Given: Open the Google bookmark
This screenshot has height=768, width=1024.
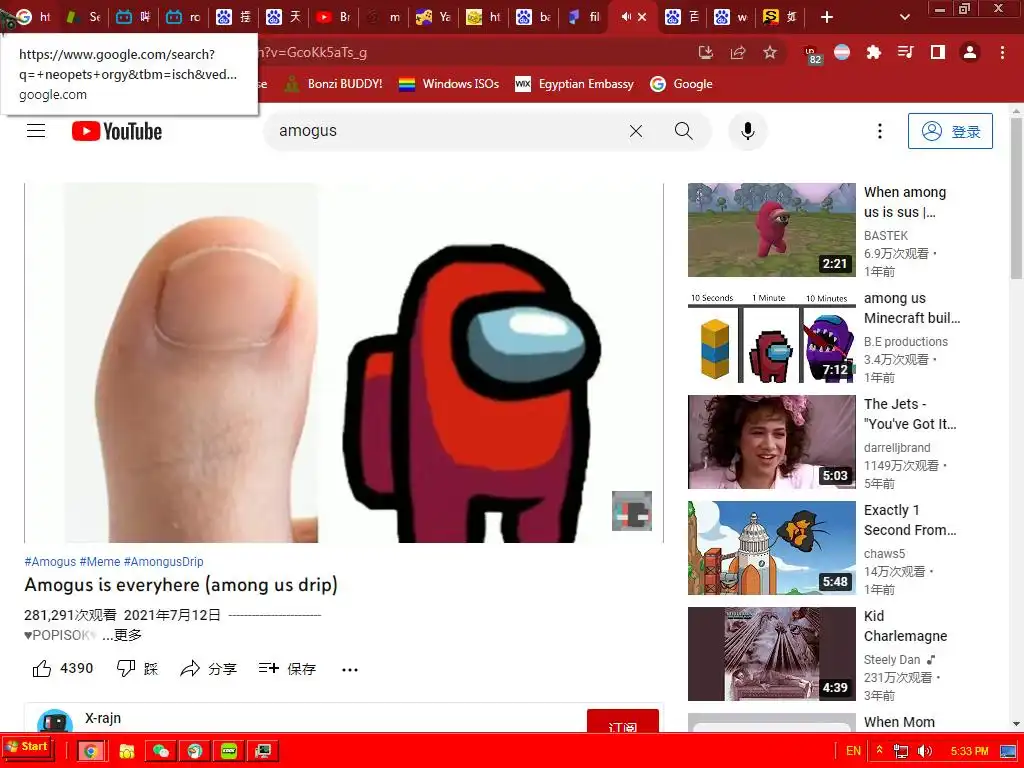Looking at the screenshot, I should click(x=681, y=84).
